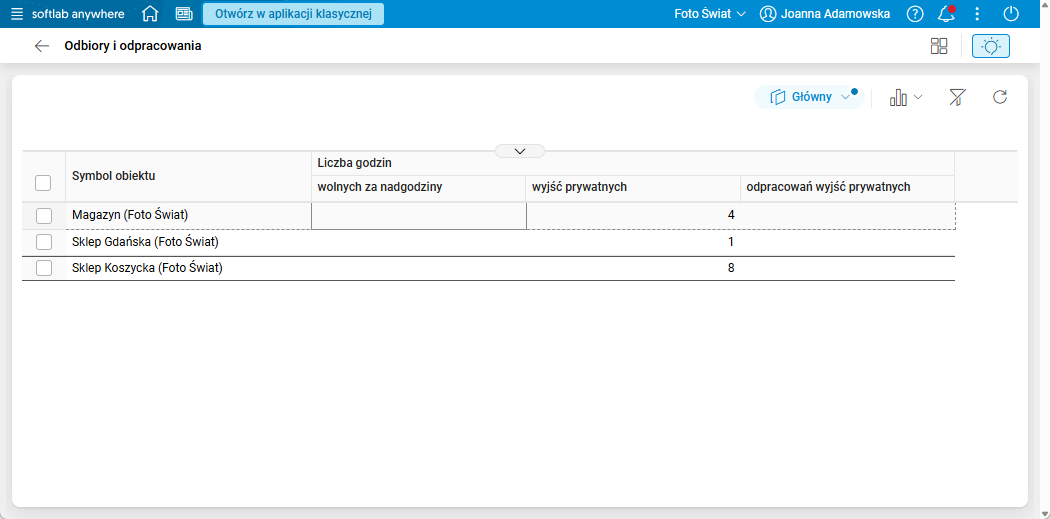Viewport: 1050px width, 519px height.
Task: Expand the chart type dropdown
Action: (x=906, y=97)
